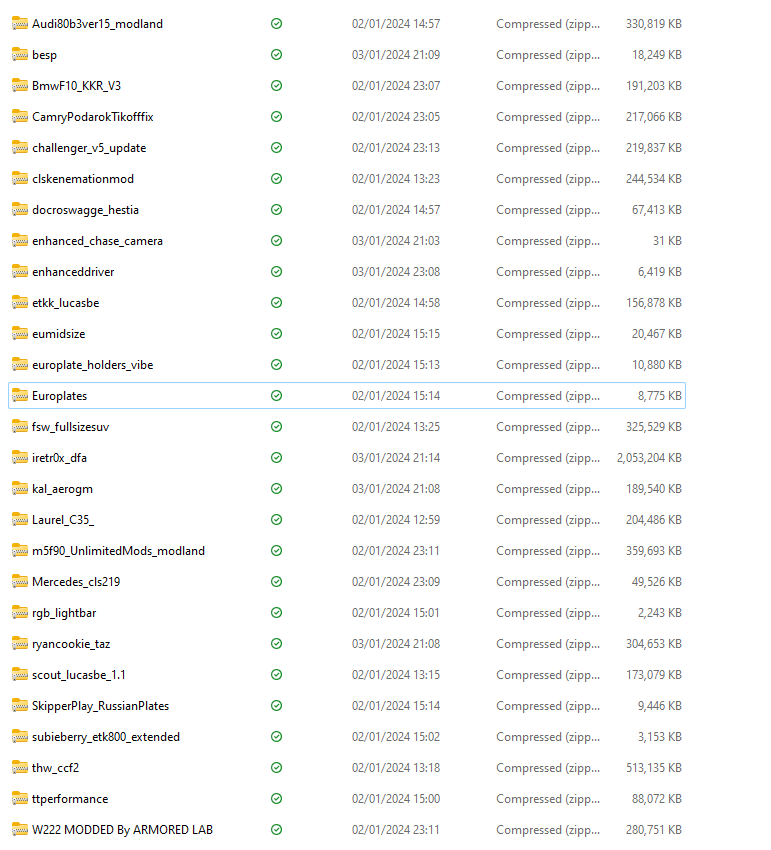Viewport: 771px width, 850px height.
Task: Click the sync status icon for rgb_lightbar
Action: 277,612
